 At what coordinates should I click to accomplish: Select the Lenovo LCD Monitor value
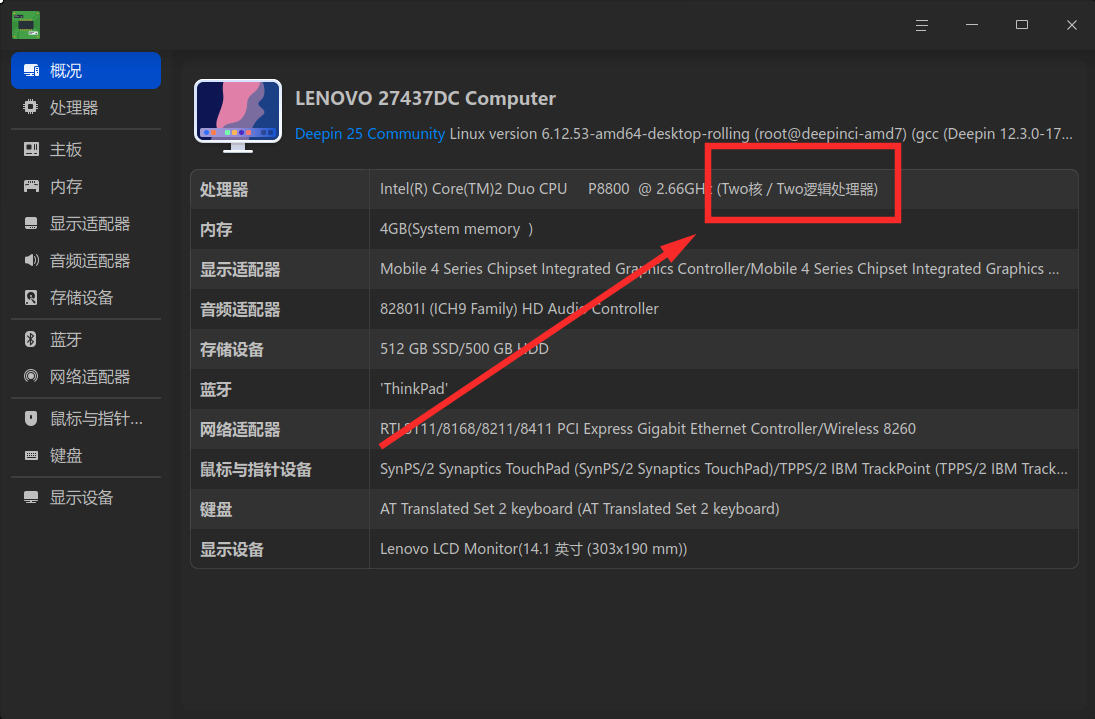534,549
